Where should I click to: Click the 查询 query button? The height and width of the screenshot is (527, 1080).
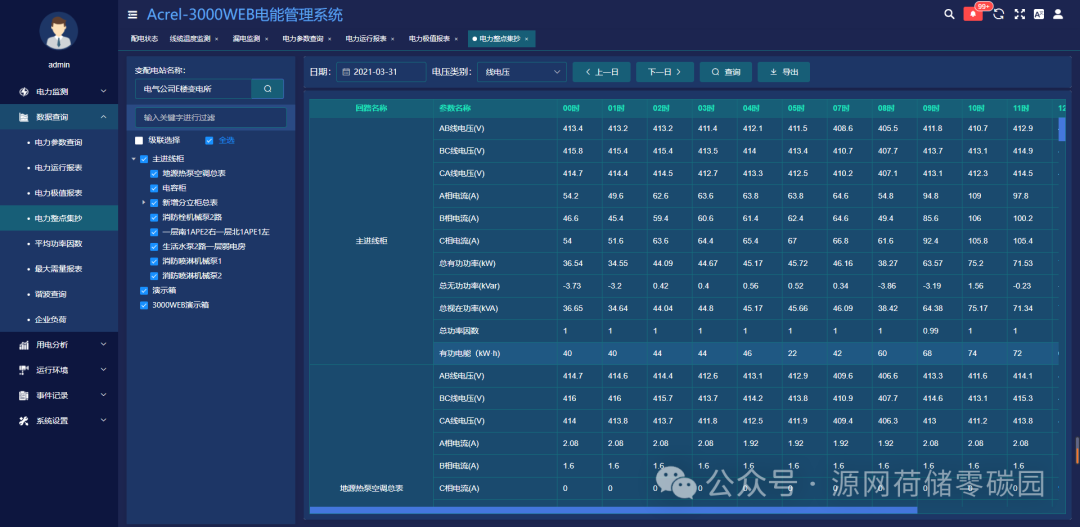coord(725,72)
